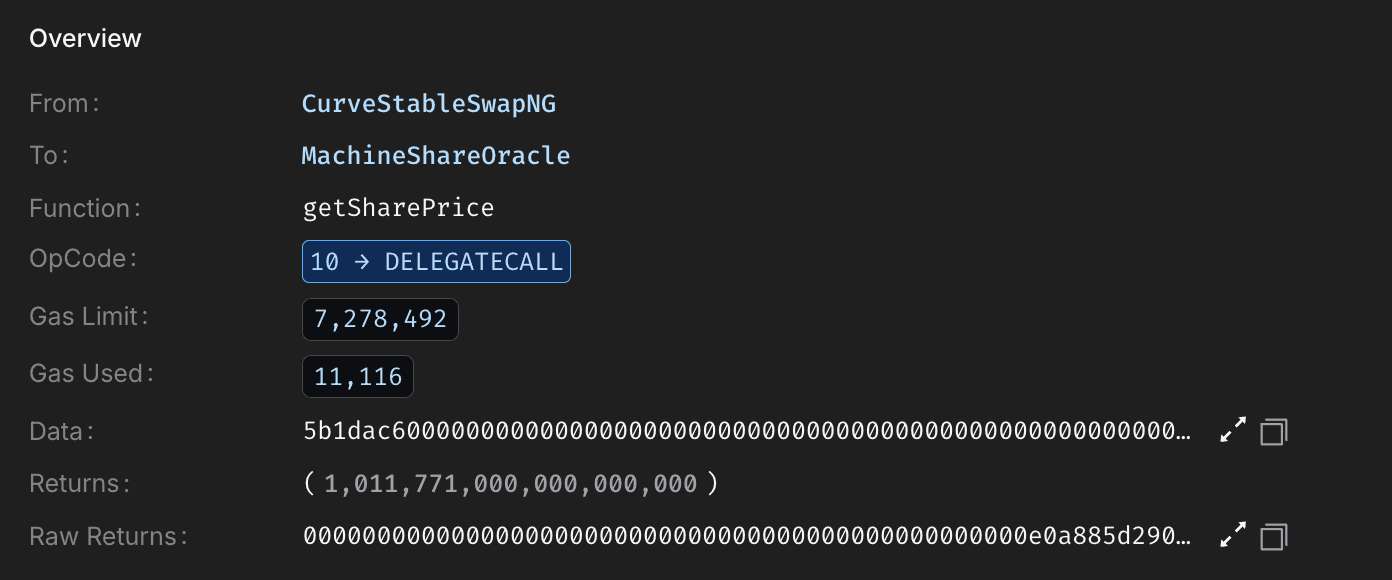The width and height of the screenshot is (1392, 580).
Task: Open the CurveStableSwapNG contract link
Action: [429, 103]
